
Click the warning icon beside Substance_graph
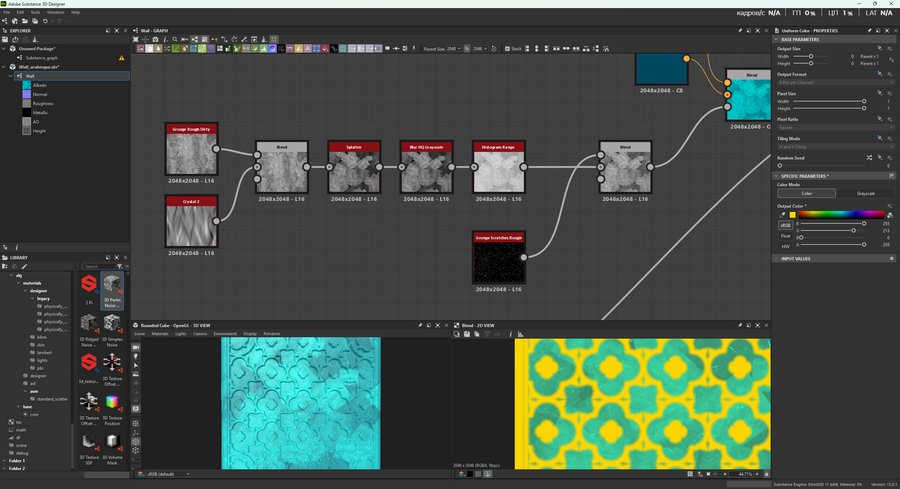[122, 58]
